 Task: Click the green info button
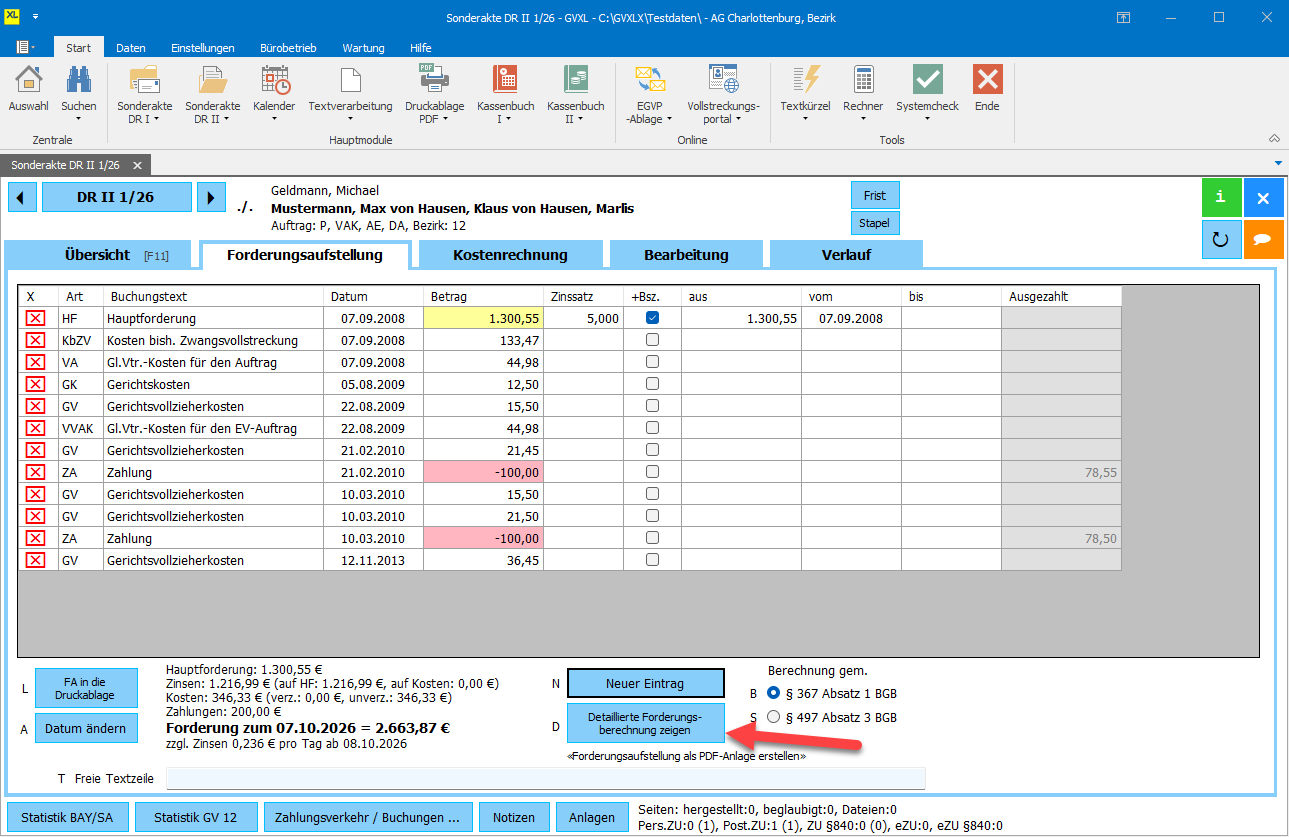tap(1221, 198)
